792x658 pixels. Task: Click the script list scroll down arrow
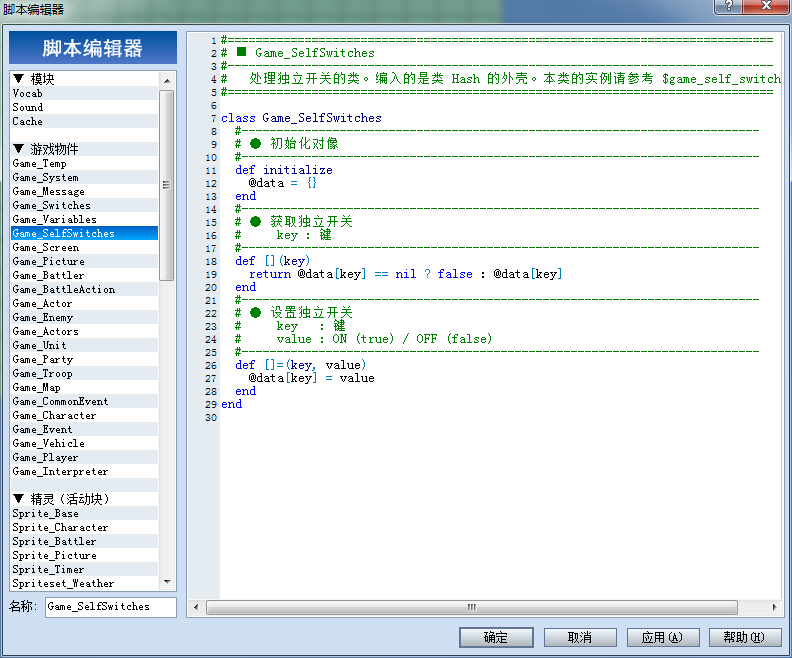click(167, 582)
